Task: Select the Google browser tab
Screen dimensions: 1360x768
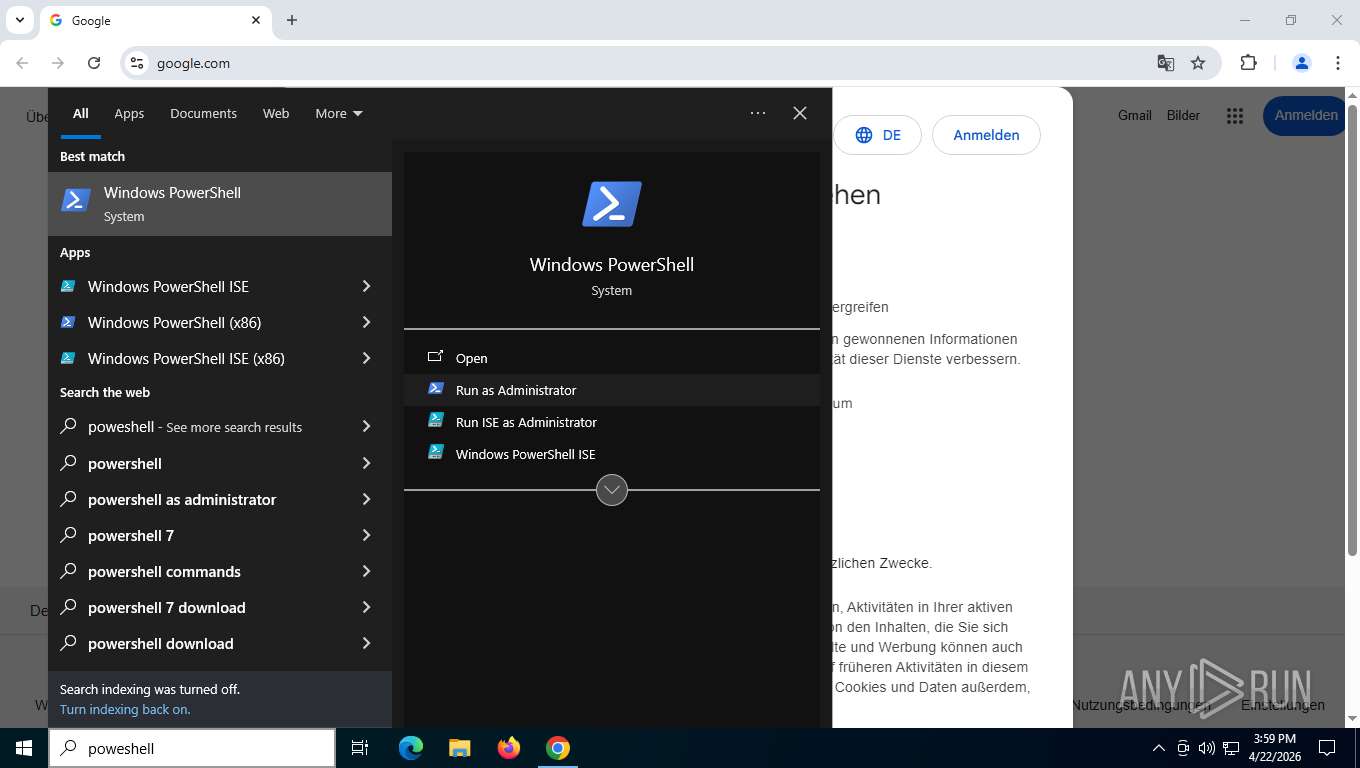Action: pyautogui.click(x=155, y=20)
